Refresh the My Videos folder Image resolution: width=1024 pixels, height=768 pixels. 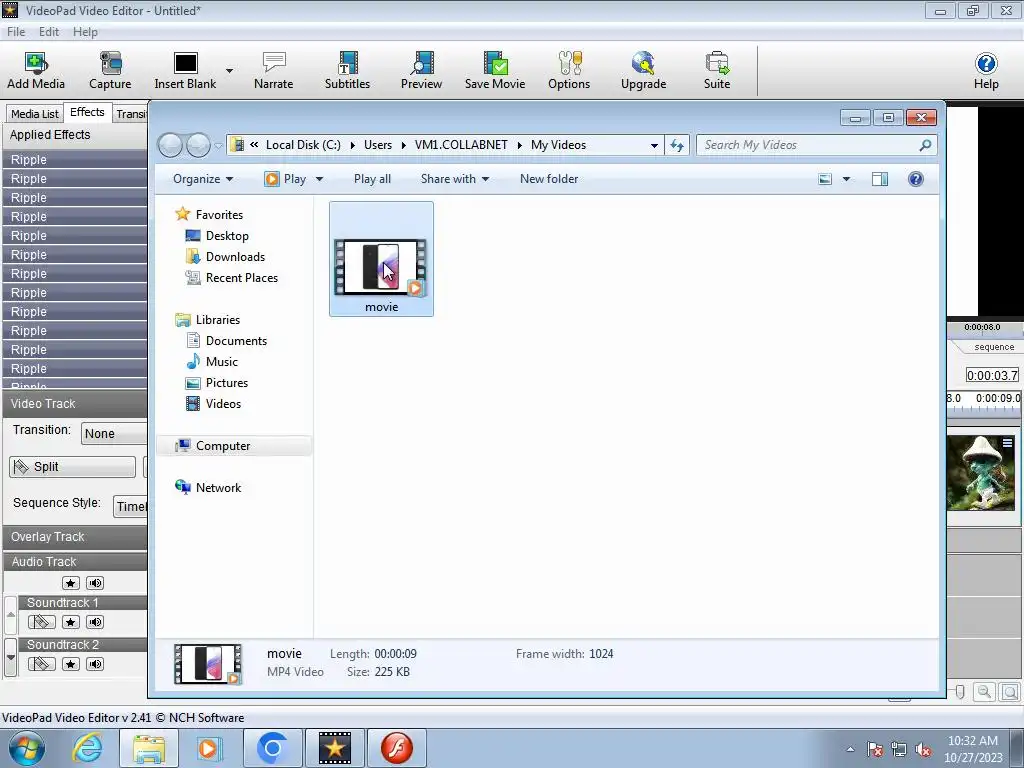click(677, 146)
